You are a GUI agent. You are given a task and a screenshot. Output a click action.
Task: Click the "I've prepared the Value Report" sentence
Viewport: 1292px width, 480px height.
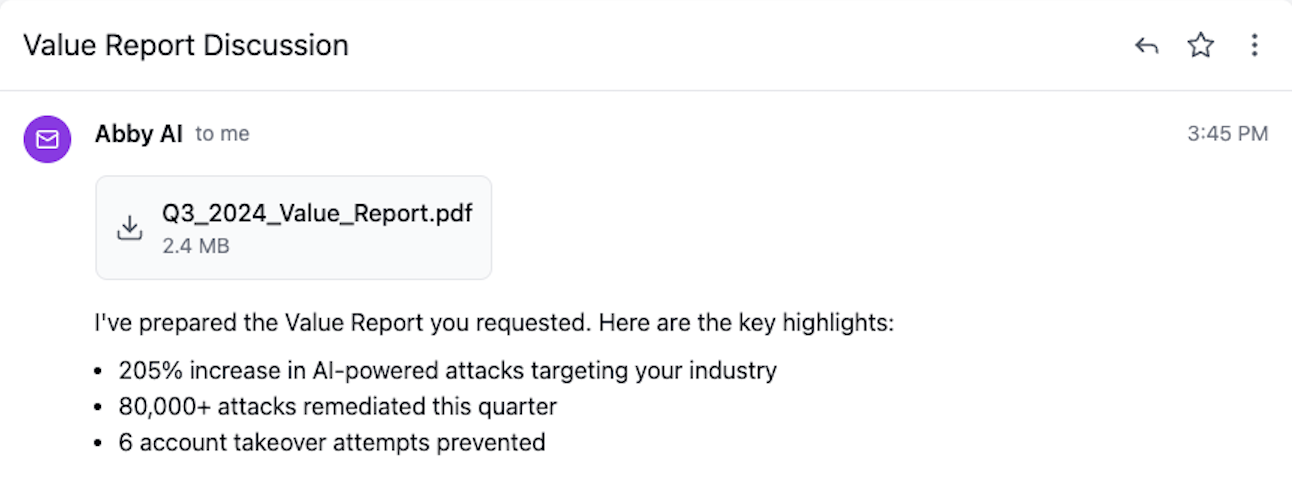494,324
